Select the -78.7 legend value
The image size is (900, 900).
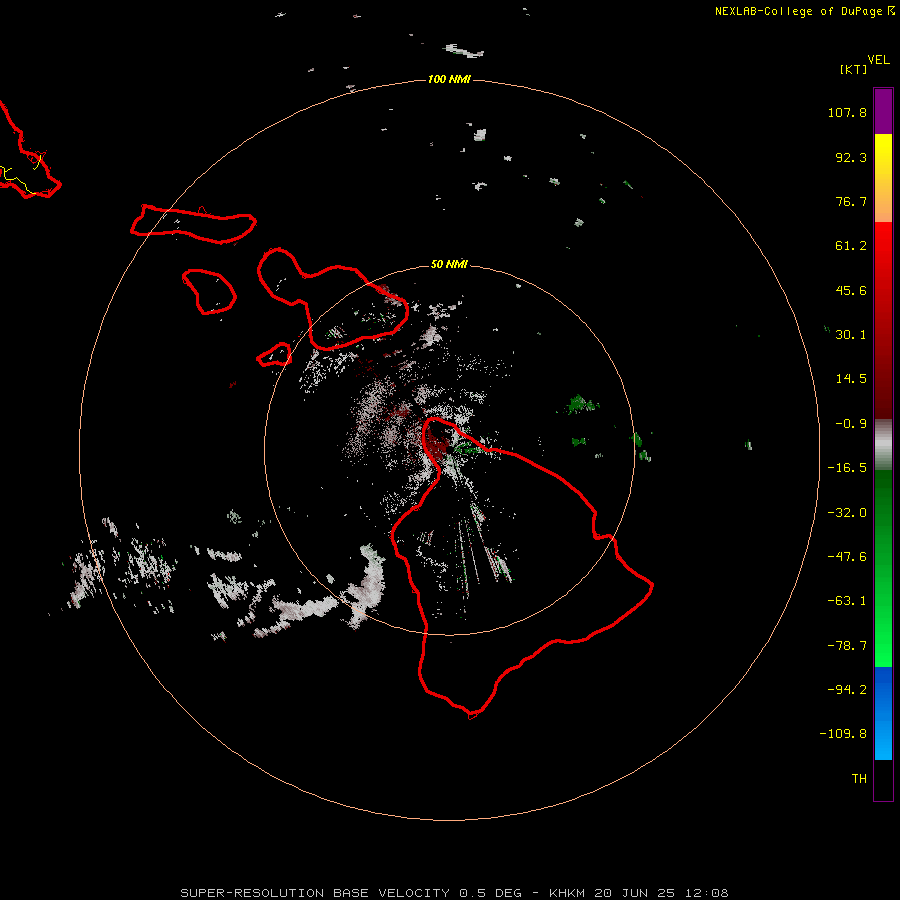tap(847, 646)
